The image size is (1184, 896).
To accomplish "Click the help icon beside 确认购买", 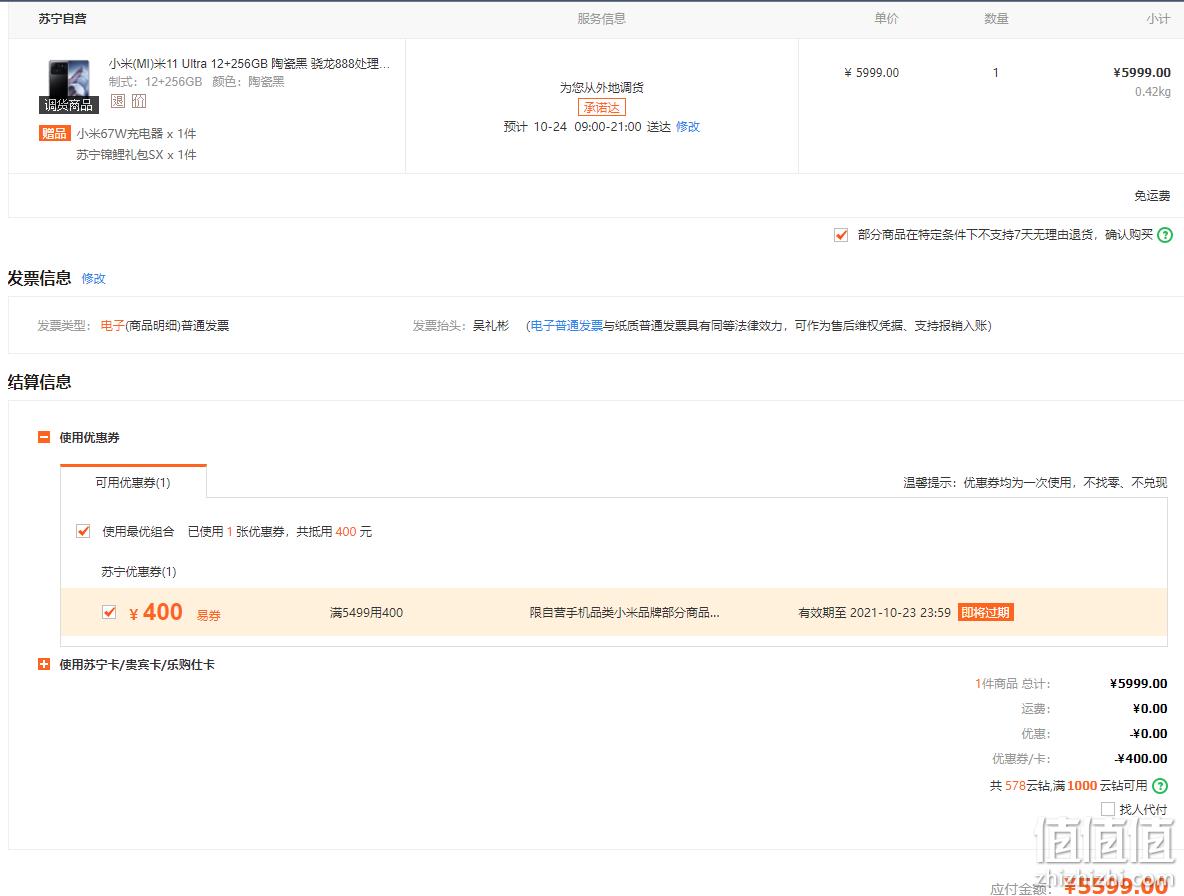I will pyautogui.click(x=1165, y=235).
